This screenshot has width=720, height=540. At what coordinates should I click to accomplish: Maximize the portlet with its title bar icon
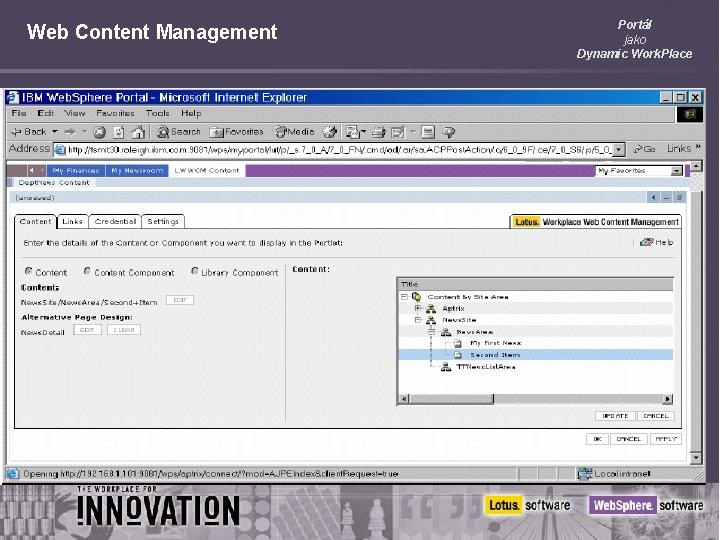(x=680, y=198)
